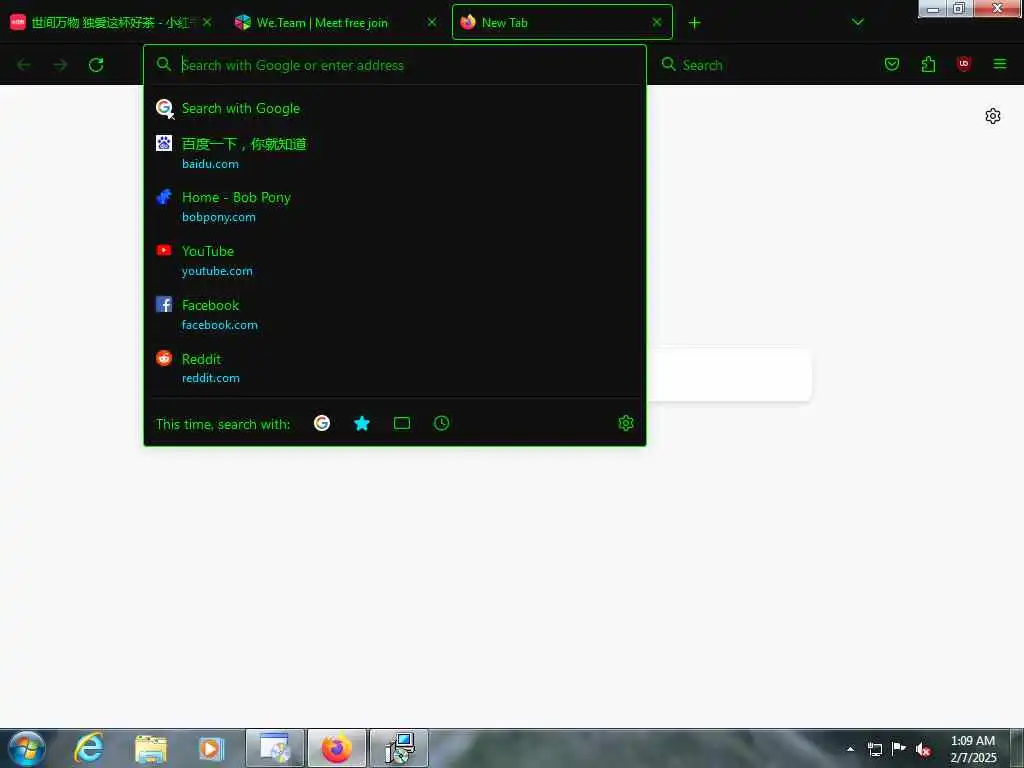Click the network tray icon
Screen dimensions: 1024x768
(x=875, y=749)
